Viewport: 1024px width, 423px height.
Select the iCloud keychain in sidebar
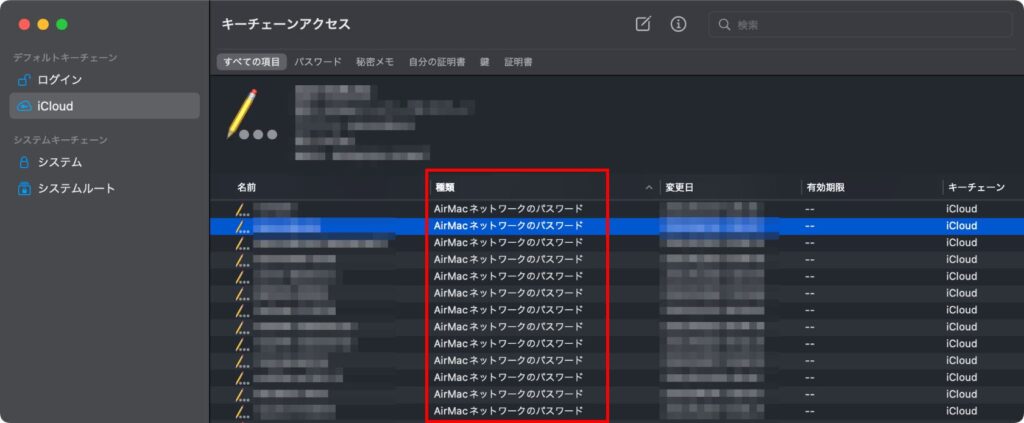coord(55,106)
